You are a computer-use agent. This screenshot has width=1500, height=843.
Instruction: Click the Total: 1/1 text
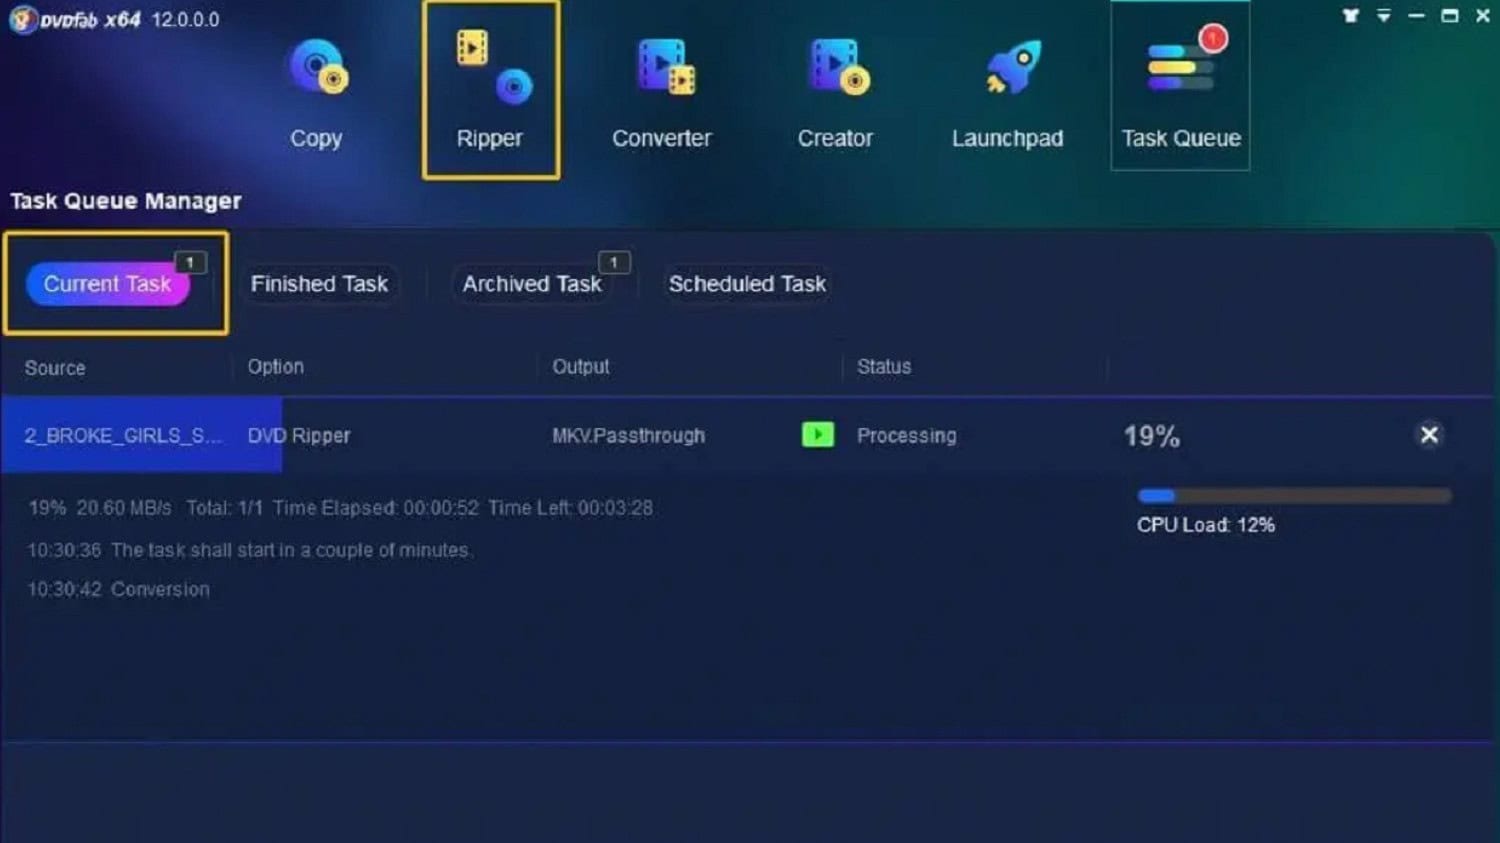point(224,508)
